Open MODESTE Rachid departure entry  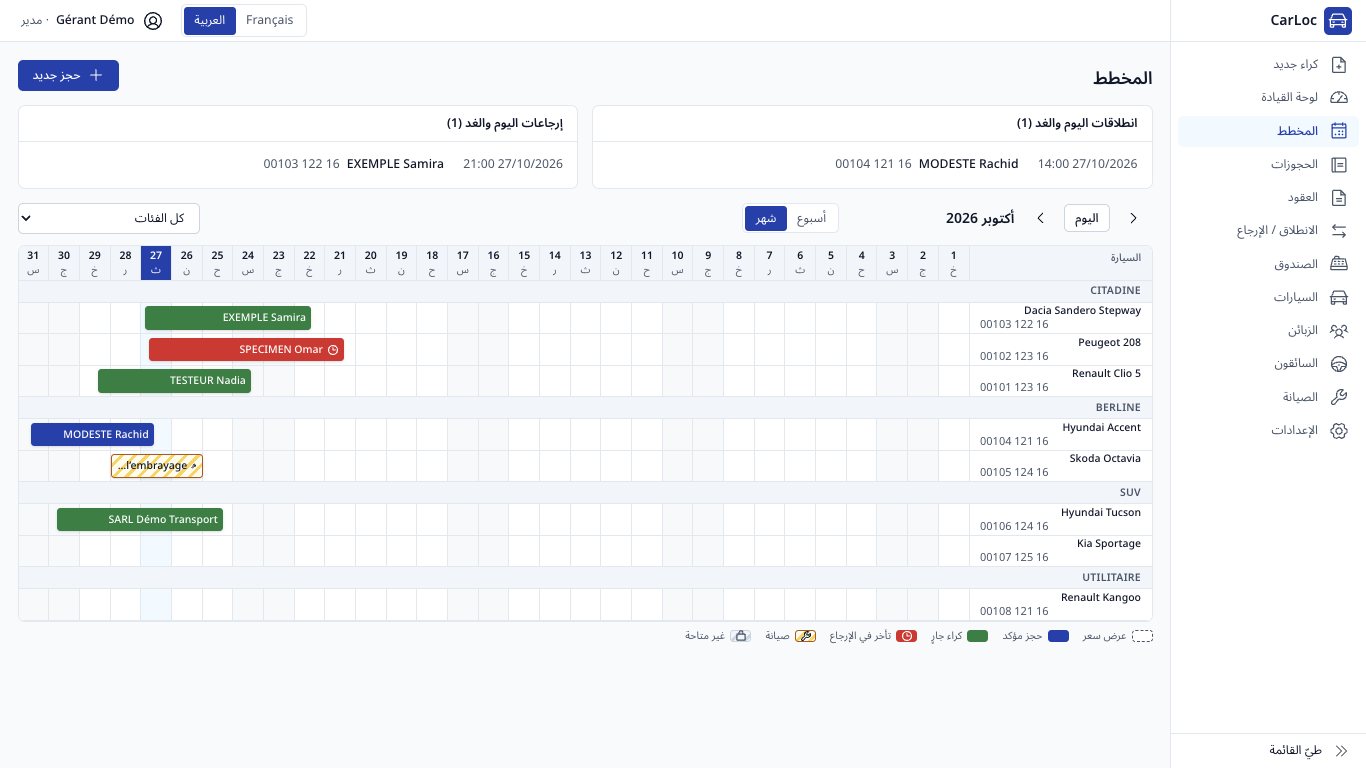[872, 164]
